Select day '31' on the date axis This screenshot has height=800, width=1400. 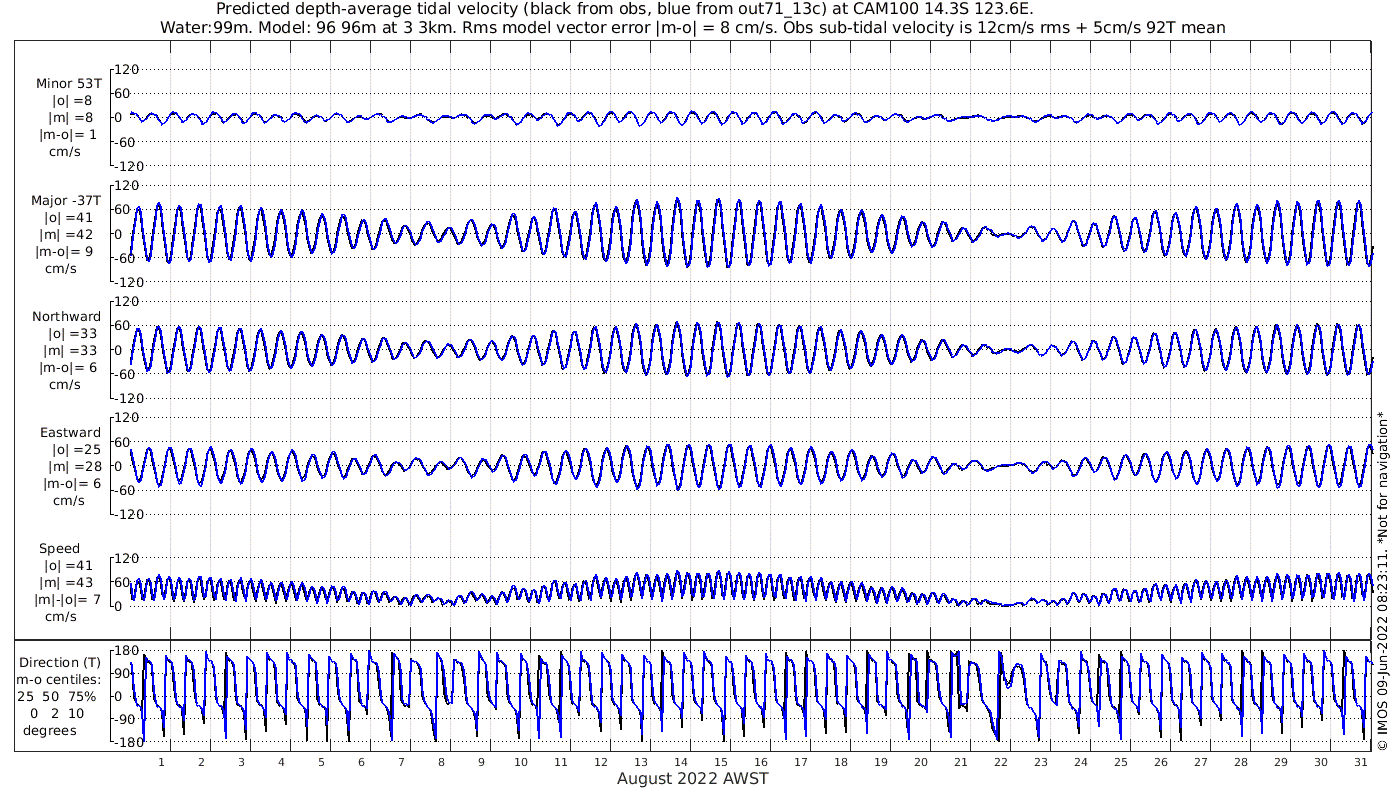tap(1360, 762)
